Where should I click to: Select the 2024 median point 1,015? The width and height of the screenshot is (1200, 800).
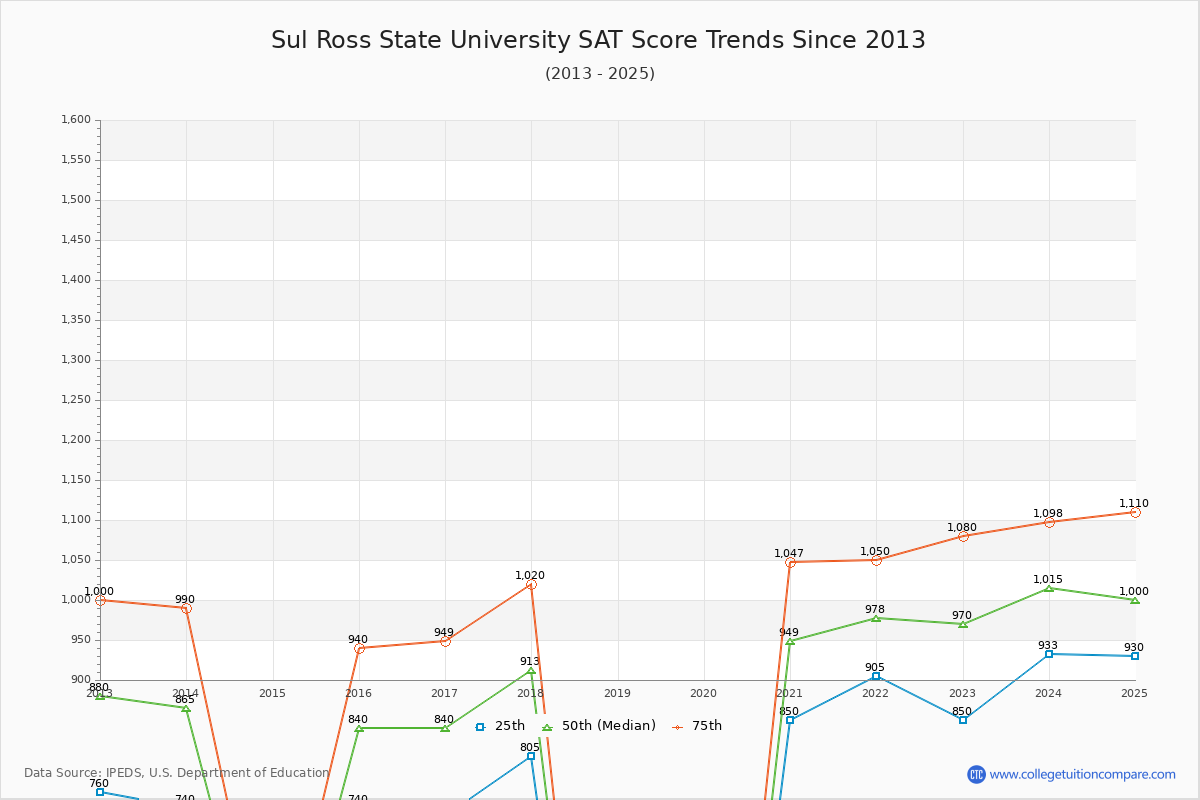pos(1049,588)
